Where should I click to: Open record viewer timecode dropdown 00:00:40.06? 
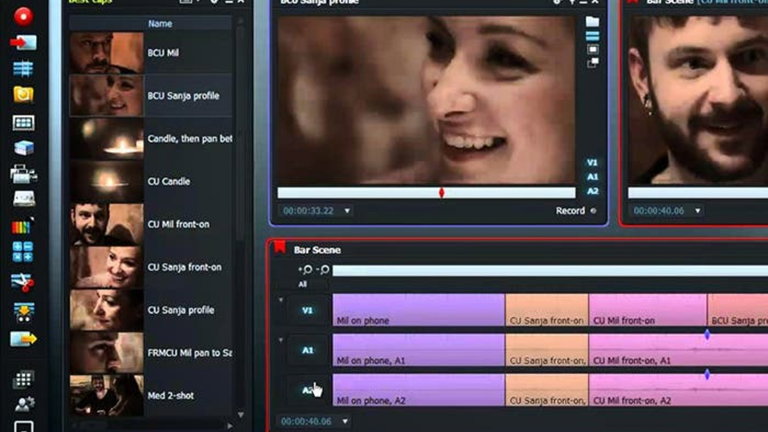(697, 211)
